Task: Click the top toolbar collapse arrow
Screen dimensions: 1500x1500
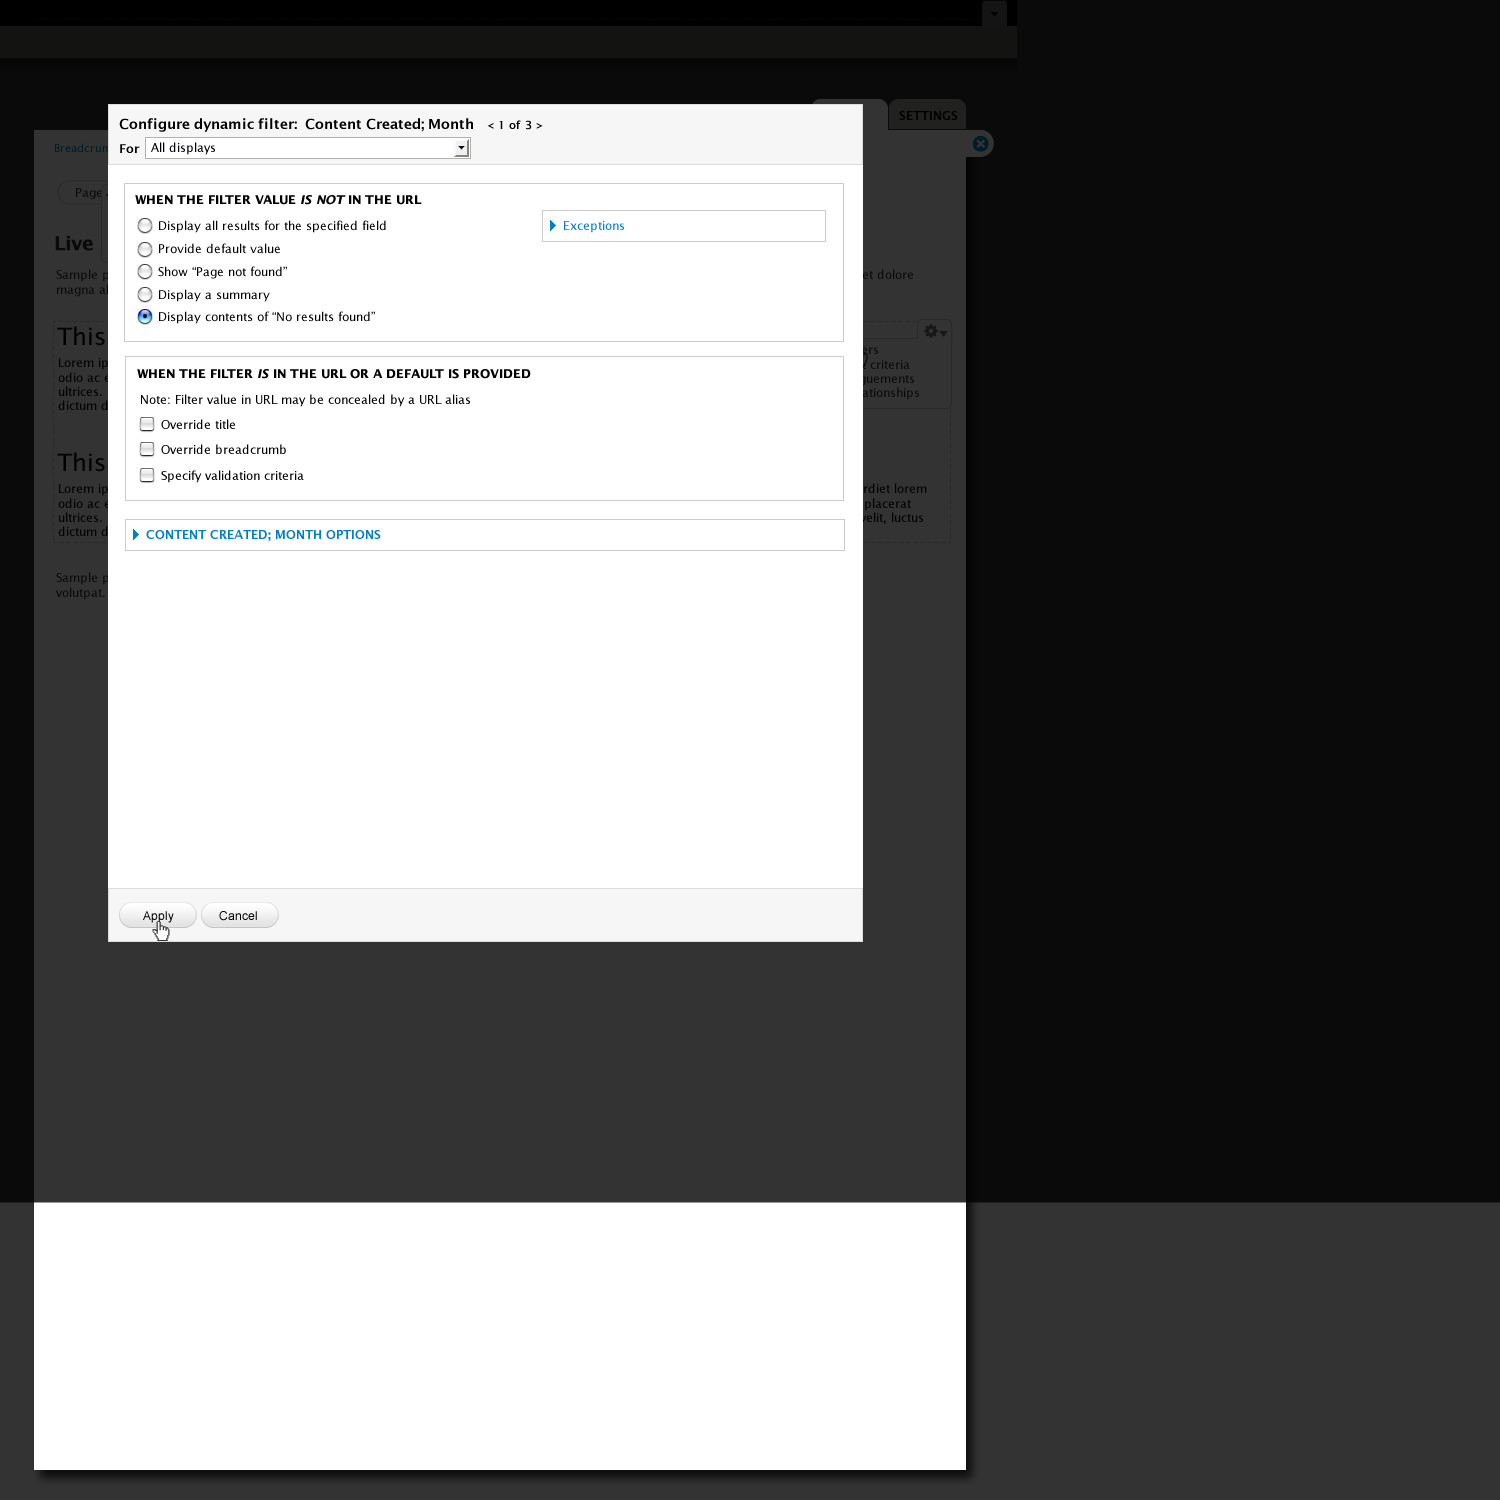Action: tap(994, 14)
